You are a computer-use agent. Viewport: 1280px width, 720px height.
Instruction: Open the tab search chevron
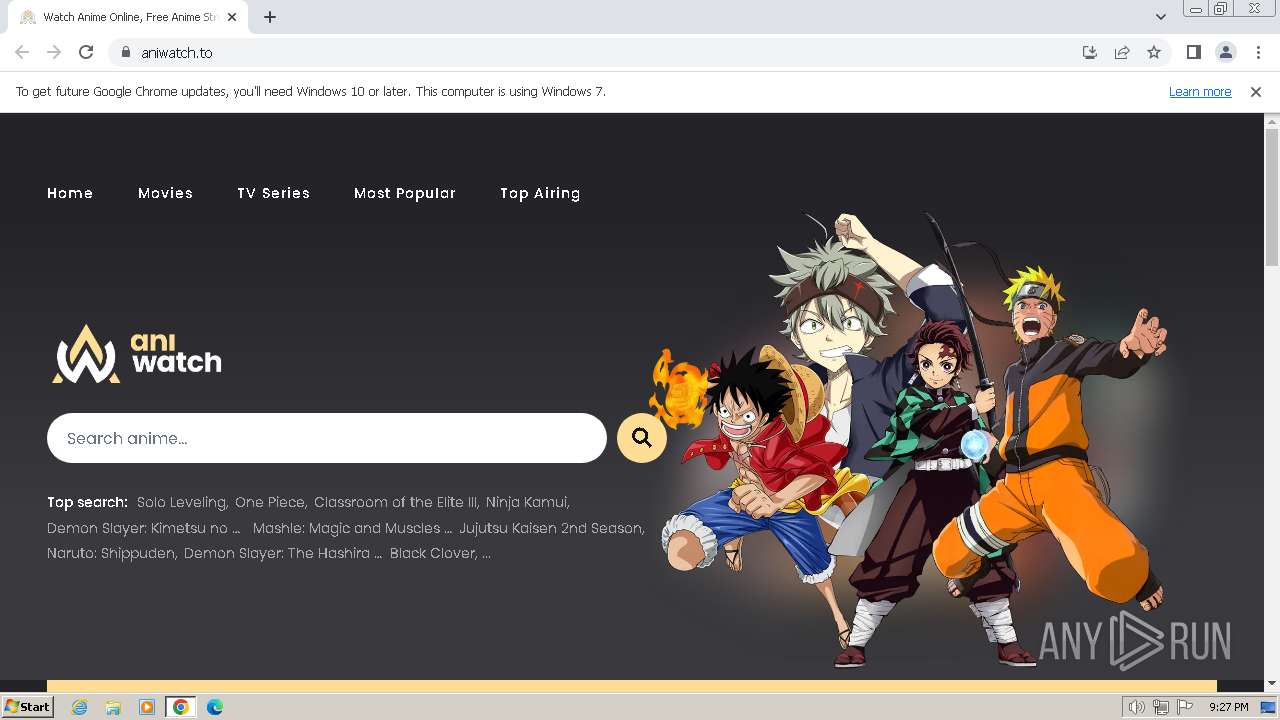click(1160, 17)
